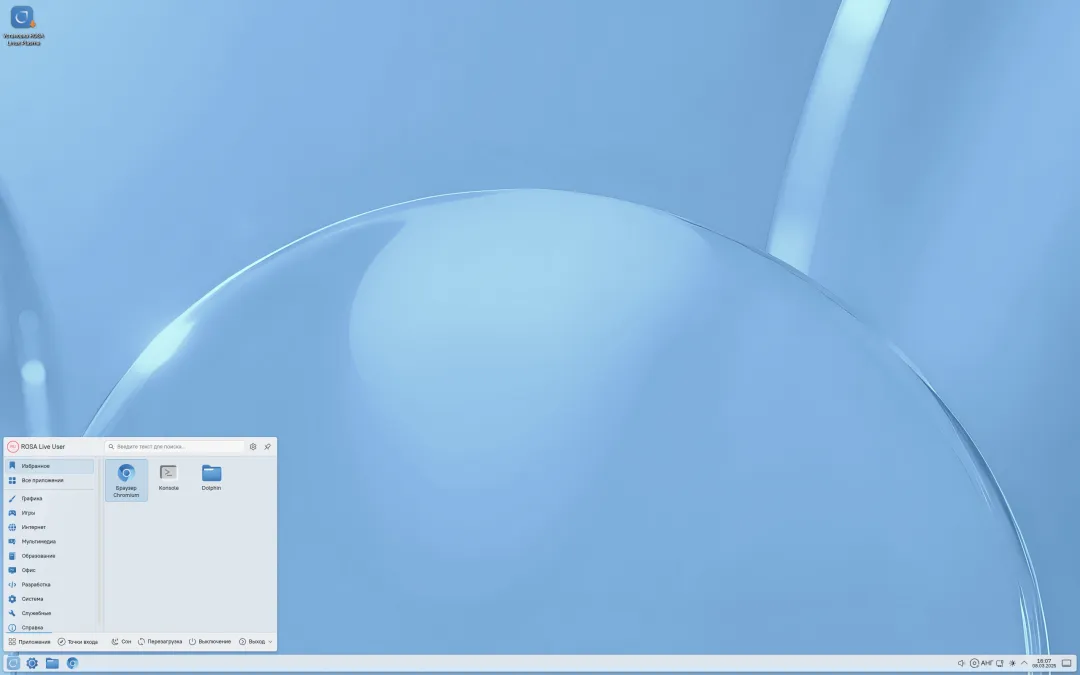1080x675 pixels.
Task: Click the Show Desktop button
Action: click(1067, 663)
